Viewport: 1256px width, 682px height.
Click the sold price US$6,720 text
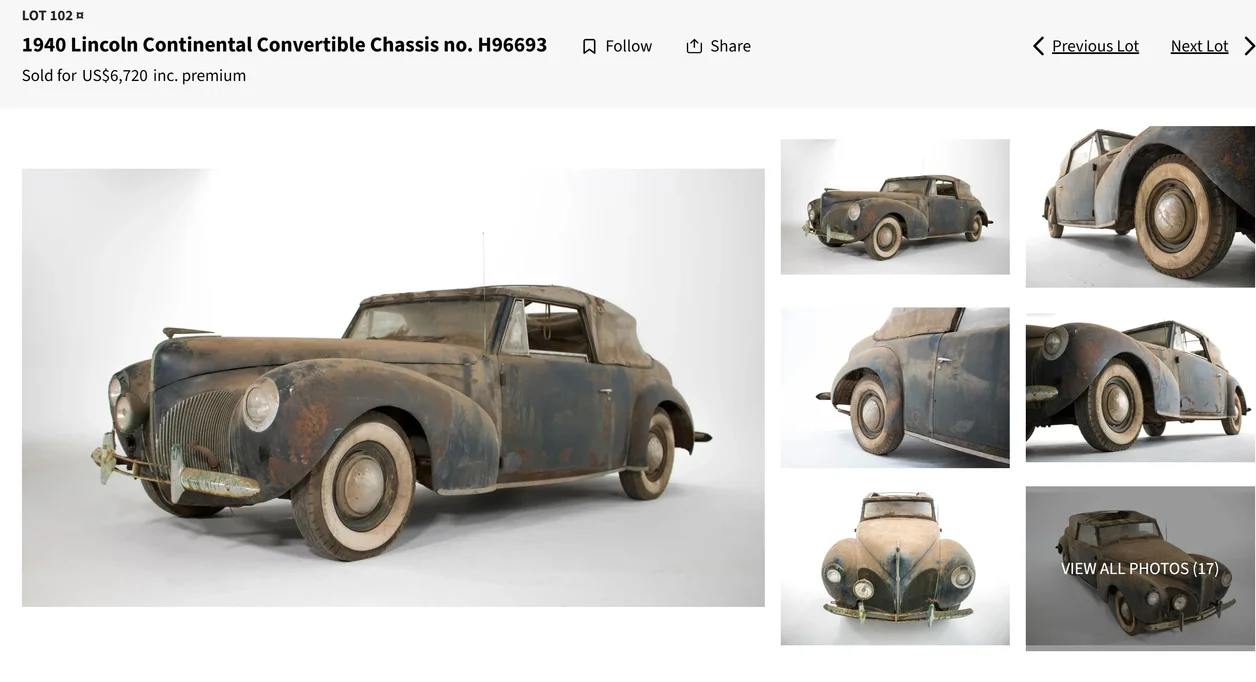pyautogui.click(x=115, y=75)
